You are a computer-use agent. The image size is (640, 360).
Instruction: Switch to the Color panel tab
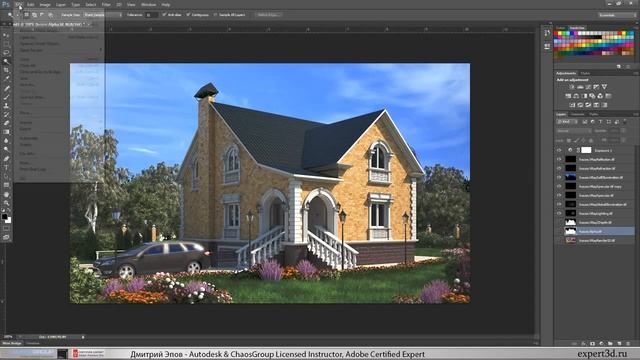click(x=560, y=28)
